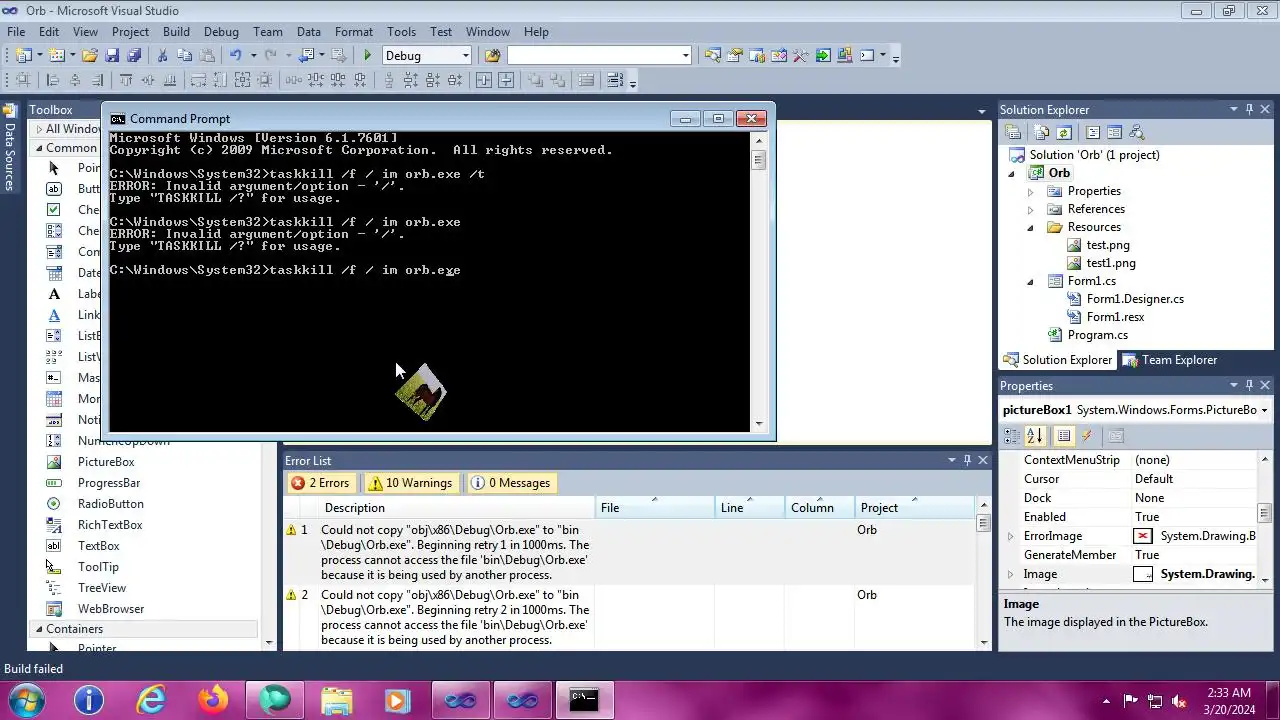Image resolution: width=1280 pixels, height=720 pixels.
Task: Open the pictureBox1 object selector dropdown
Action: [1264, 410]
